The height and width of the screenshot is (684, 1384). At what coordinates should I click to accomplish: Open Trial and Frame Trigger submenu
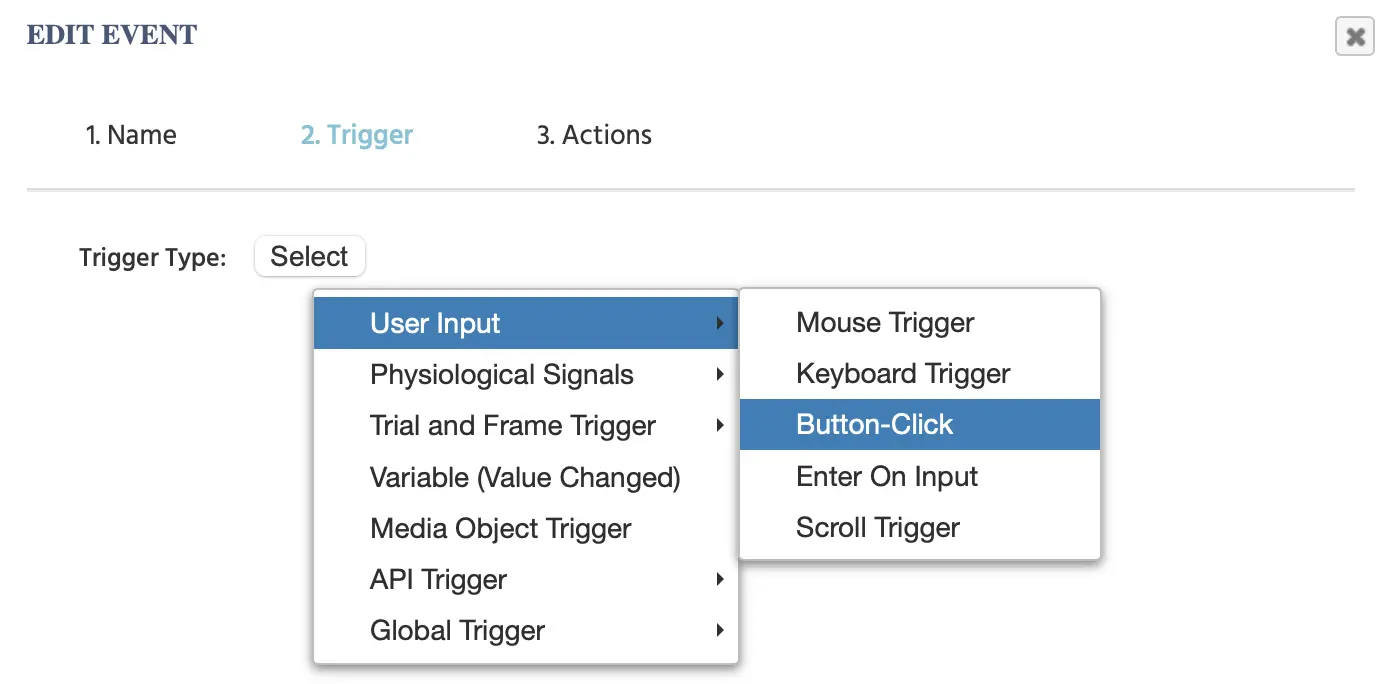coord(512,426)
